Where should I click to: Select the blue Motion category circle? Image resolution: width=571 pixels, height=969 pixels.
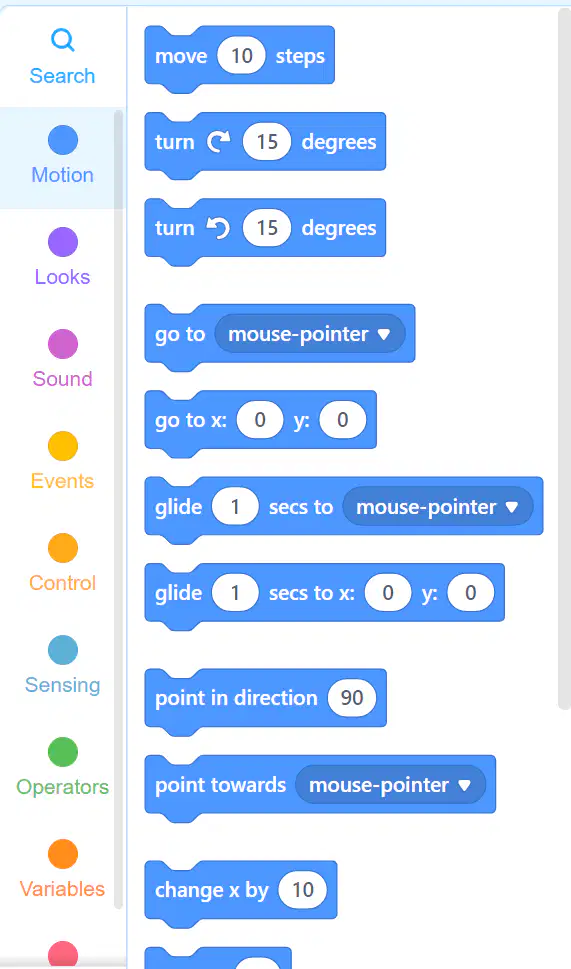[62, 140]
